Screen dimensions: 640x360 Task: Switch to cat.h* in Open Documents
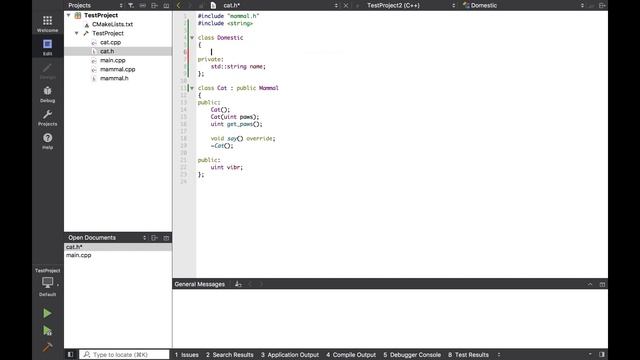[x=118, y=247]
